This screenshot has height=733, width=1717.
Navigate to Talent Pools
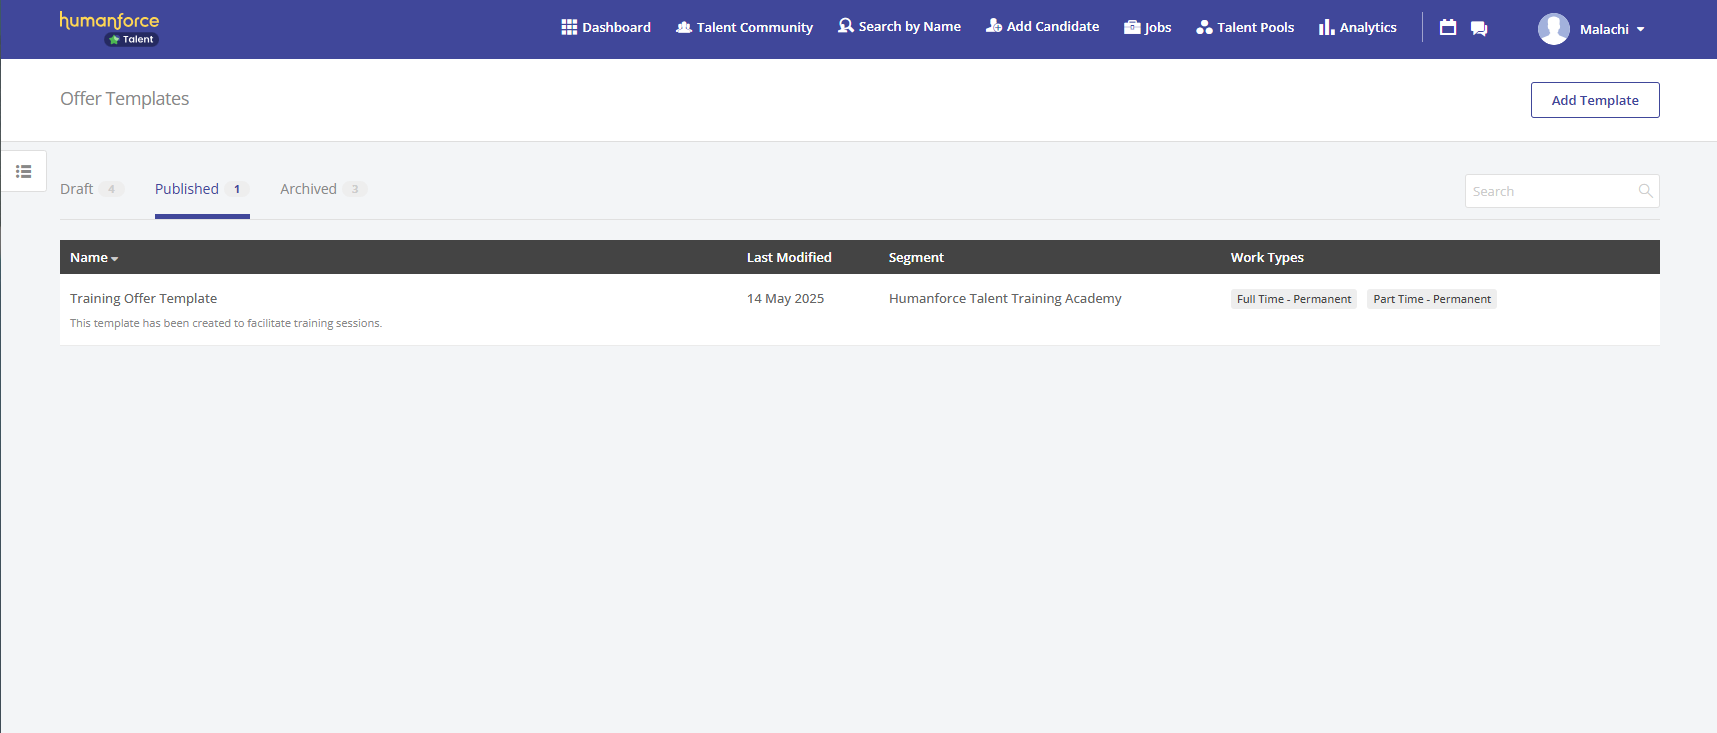(1245, 28)
